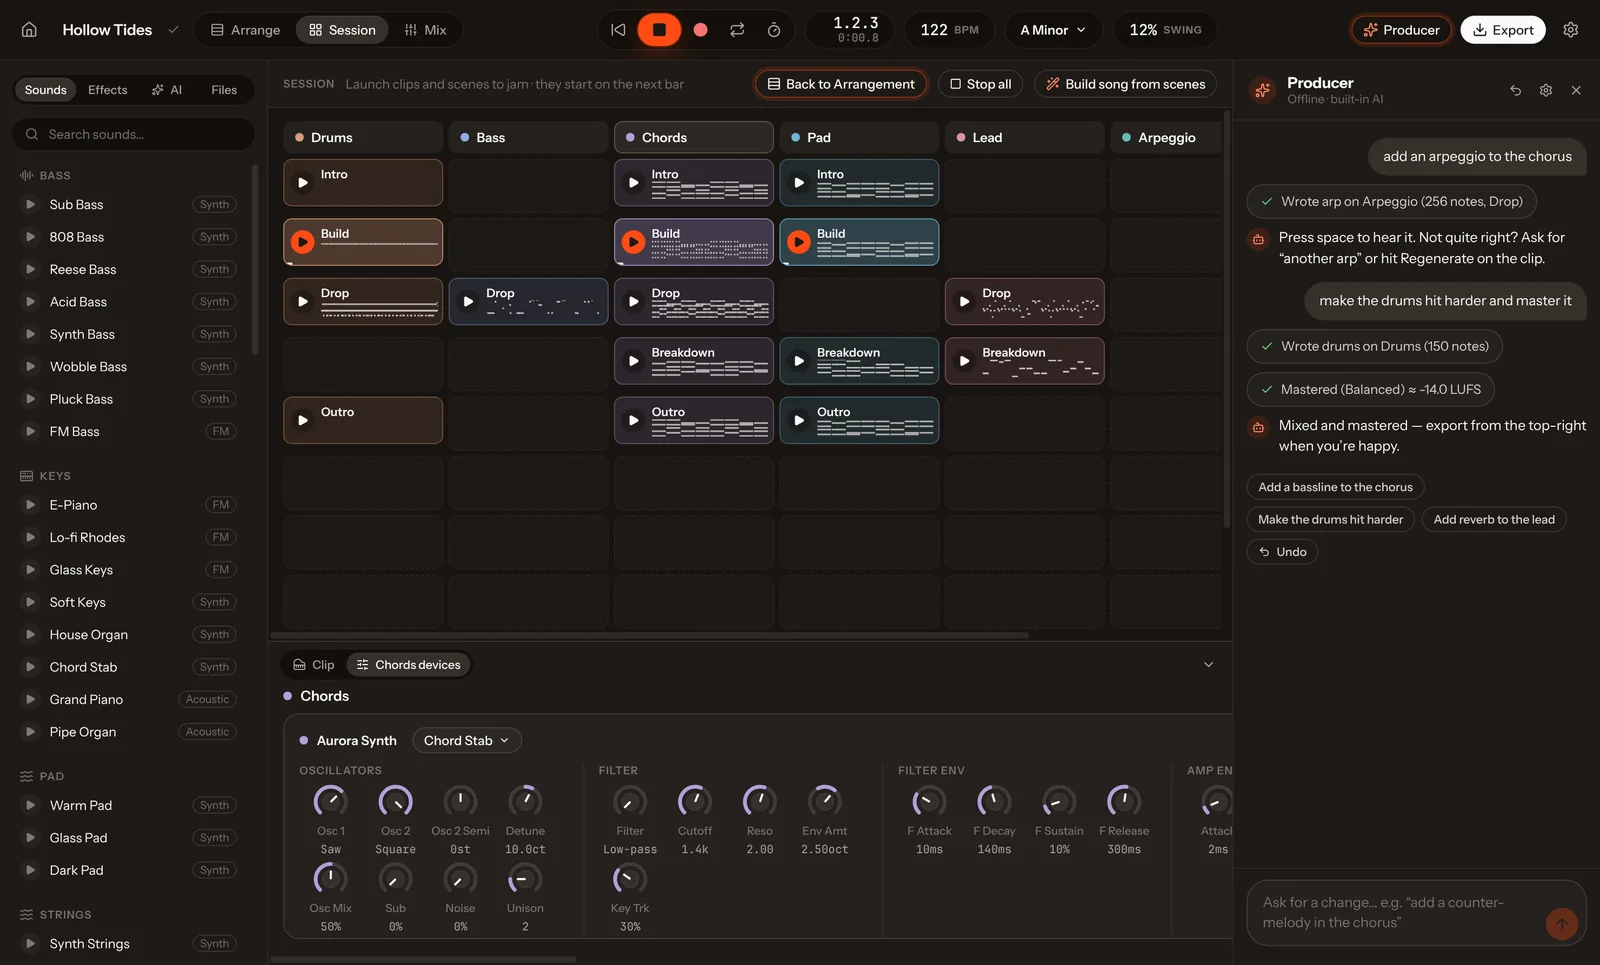This screenshot has height=965, width=1600.
Task: Open the Files tab in browser
Action: coord(224,90)
